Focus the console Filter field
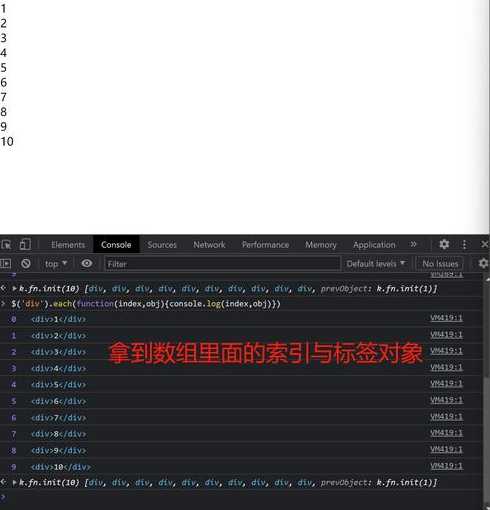The height and width of the screenshot is (510, 490). (222, 264)
